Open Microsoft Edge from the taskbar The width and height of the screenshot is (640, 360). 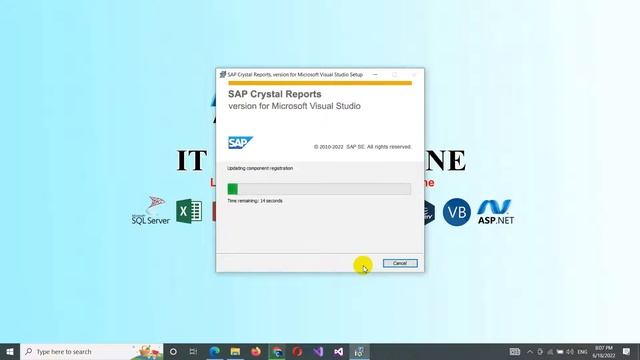[x=215, y=351]
